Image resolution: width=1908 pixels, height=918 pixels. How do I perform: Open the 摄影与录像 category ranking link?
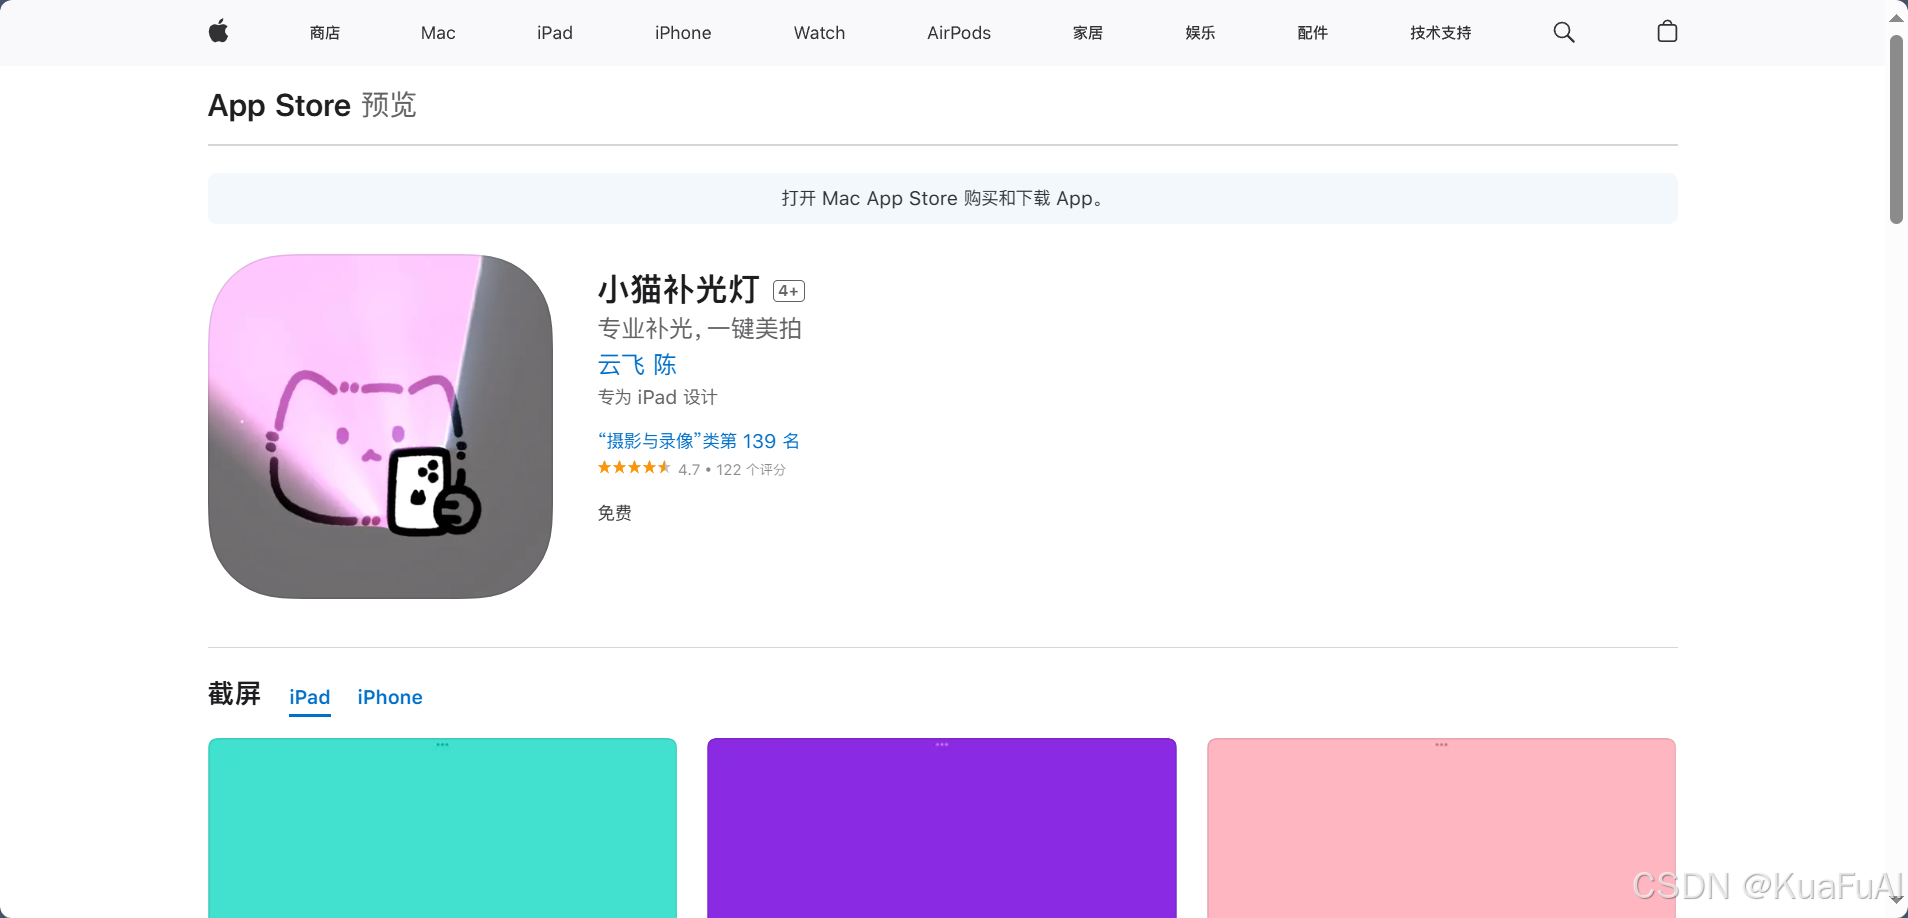697,440
